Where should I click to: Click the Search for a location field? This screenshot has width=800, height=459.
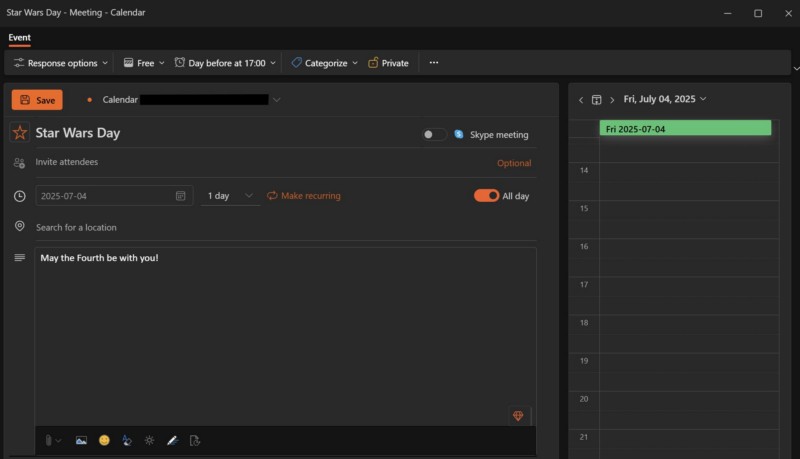tap(200, 227)
